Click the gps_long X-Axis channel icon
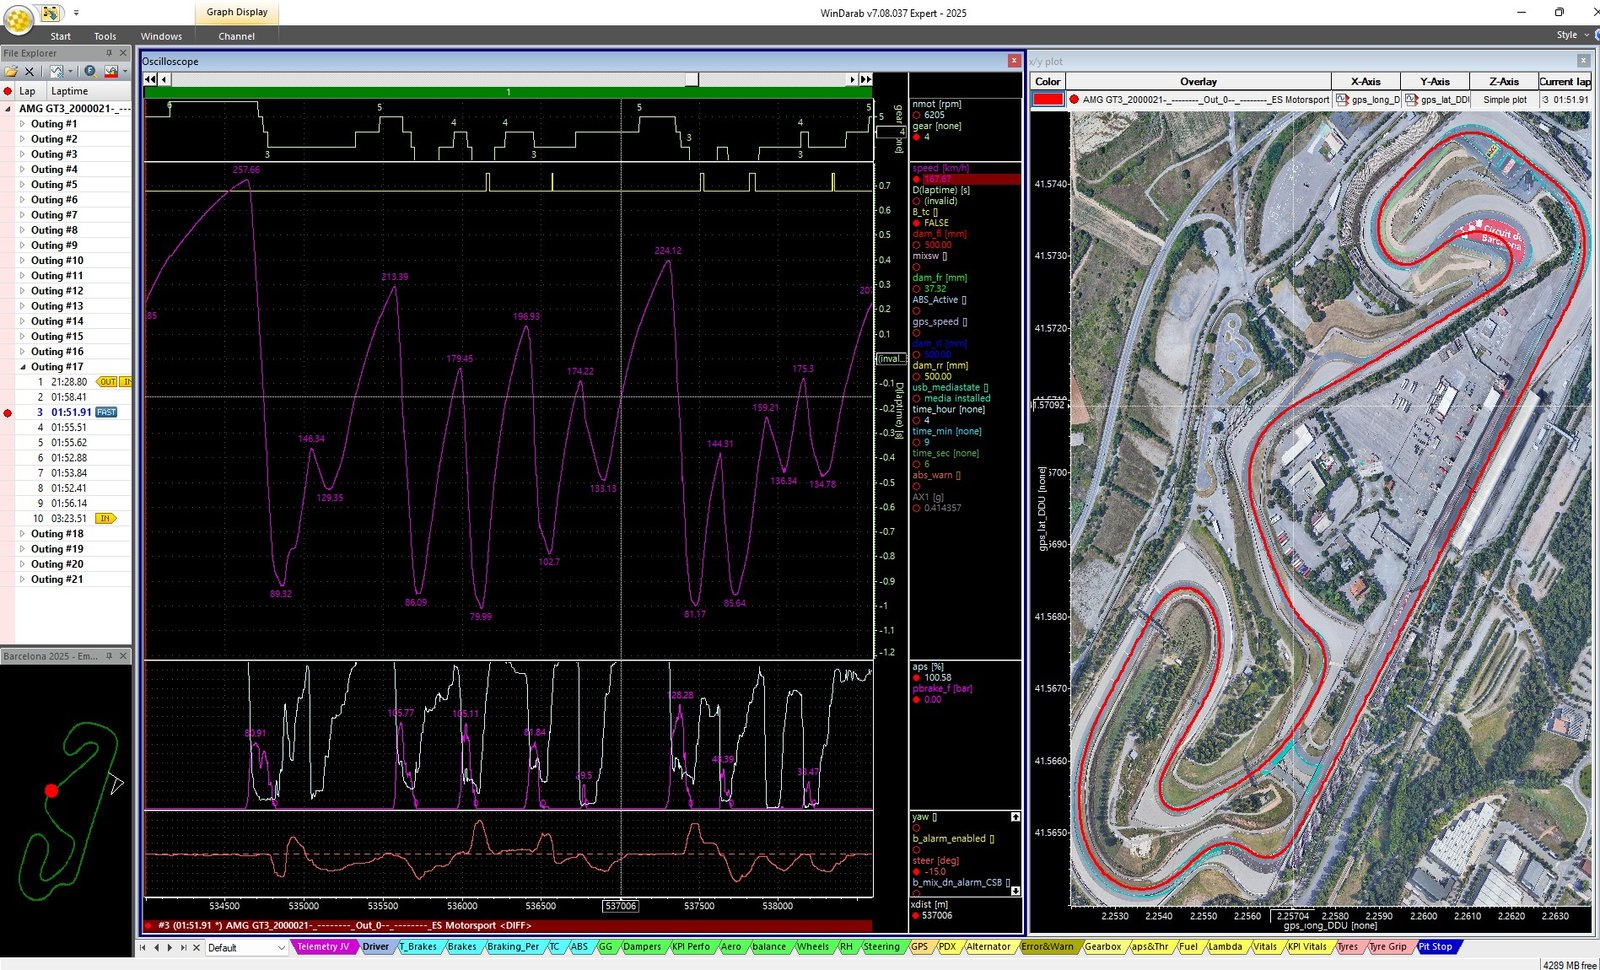 coord(1343,100)
